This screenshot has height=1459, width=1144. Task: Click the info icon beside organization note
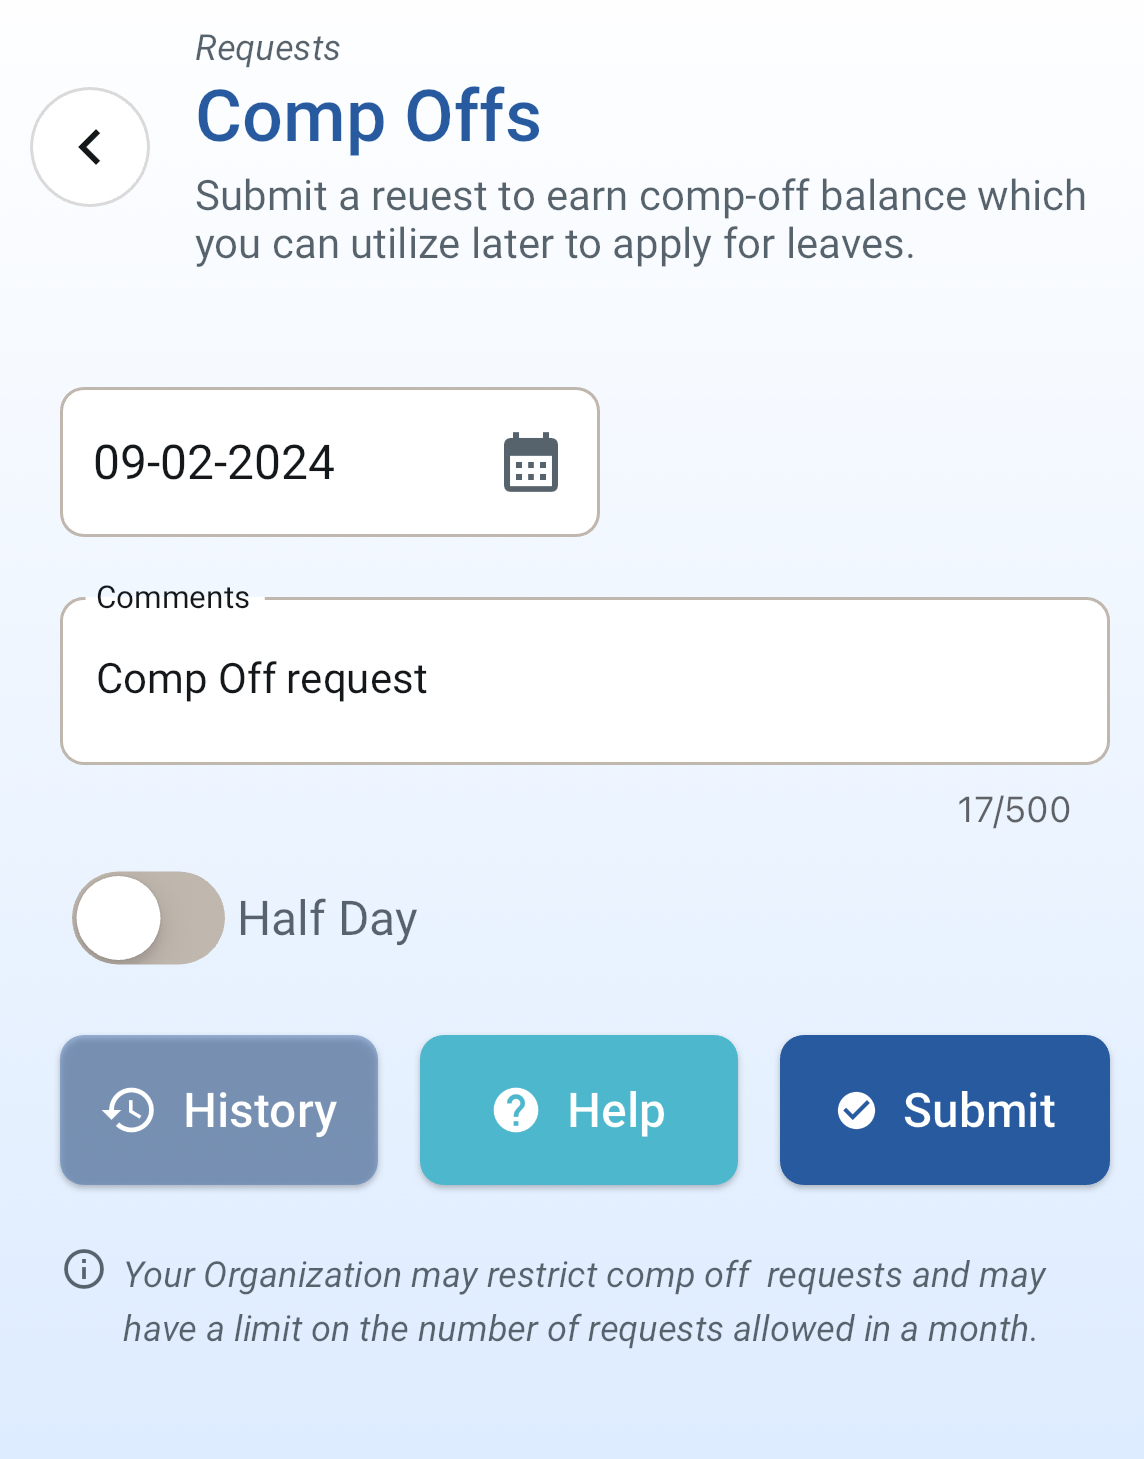84,1270
